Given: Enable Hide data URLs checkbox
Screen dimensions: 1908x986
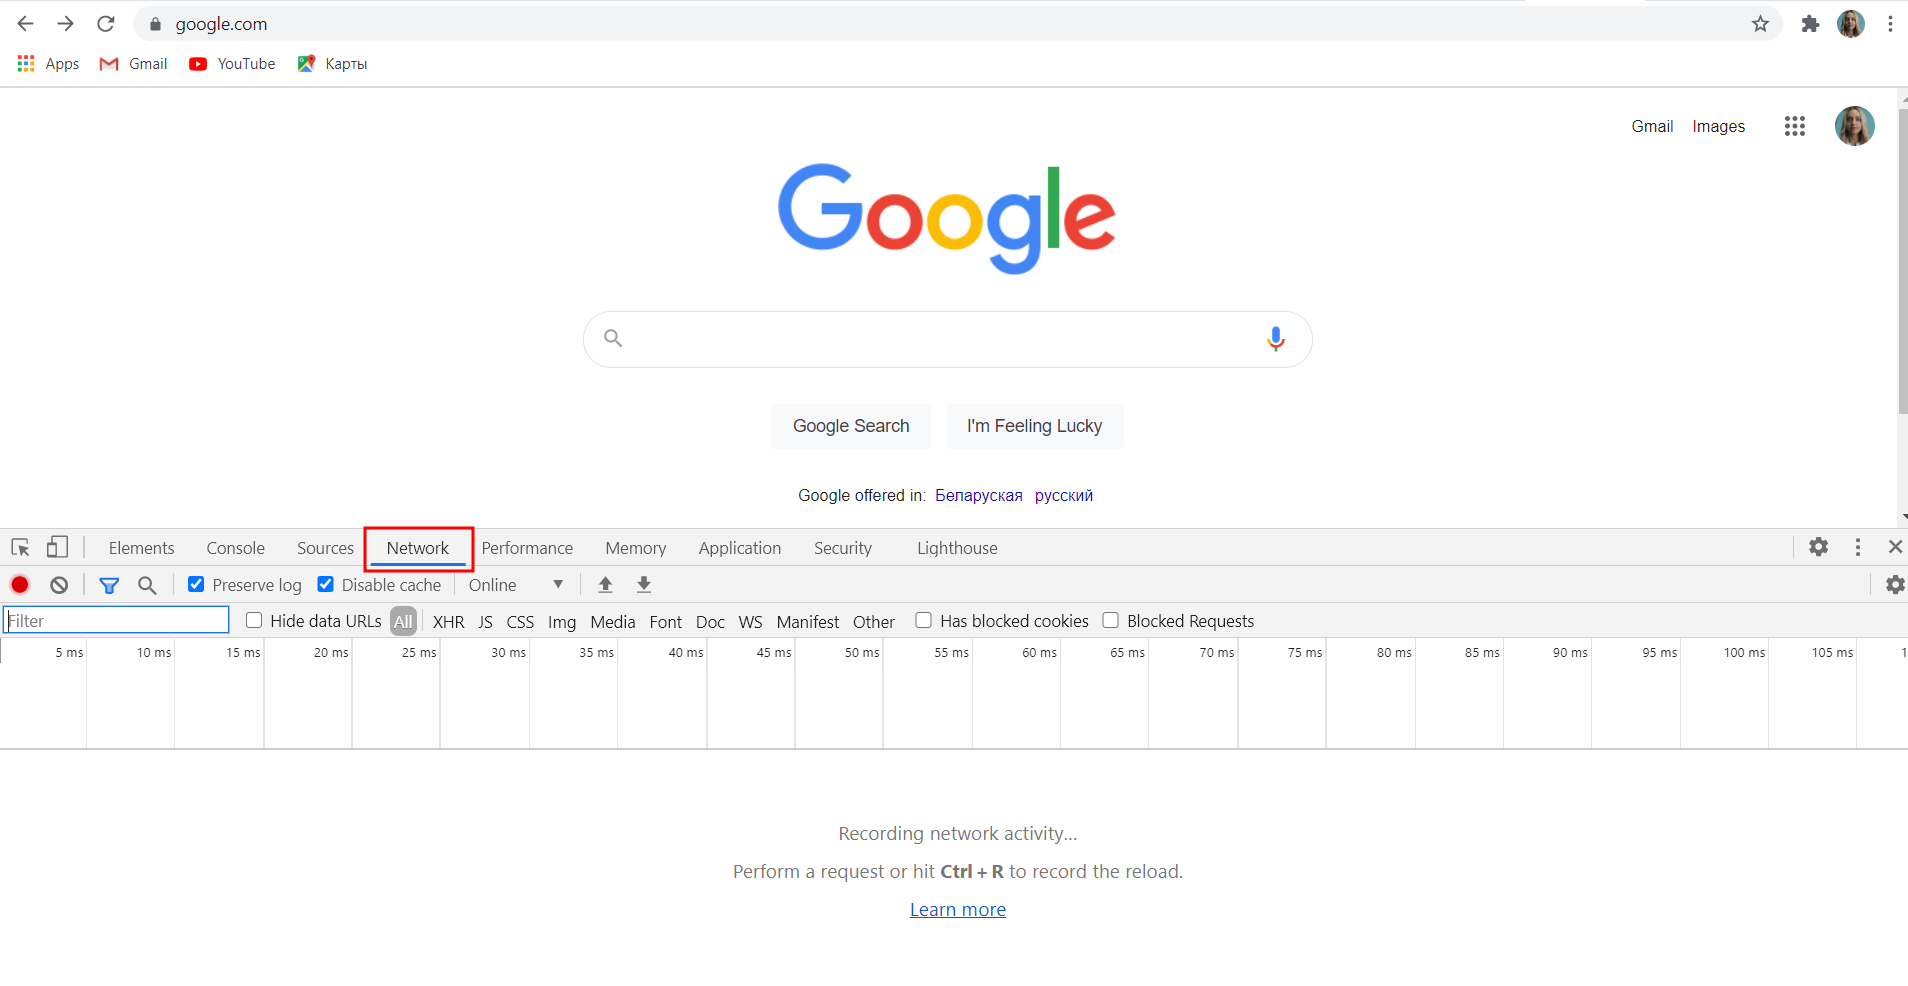Looking at the screenshot, I should coord(254,620).
